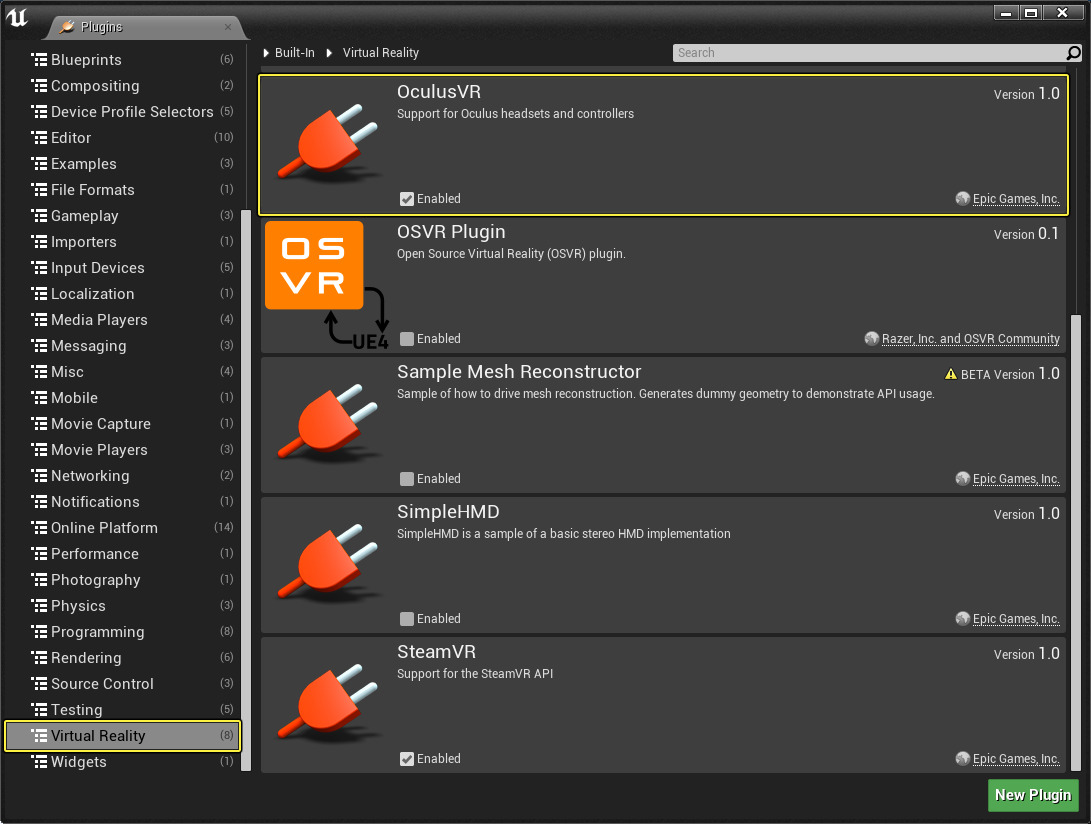Click the OSVR Plugin orange logo
Screen dimensions: 1091x824
314,265
